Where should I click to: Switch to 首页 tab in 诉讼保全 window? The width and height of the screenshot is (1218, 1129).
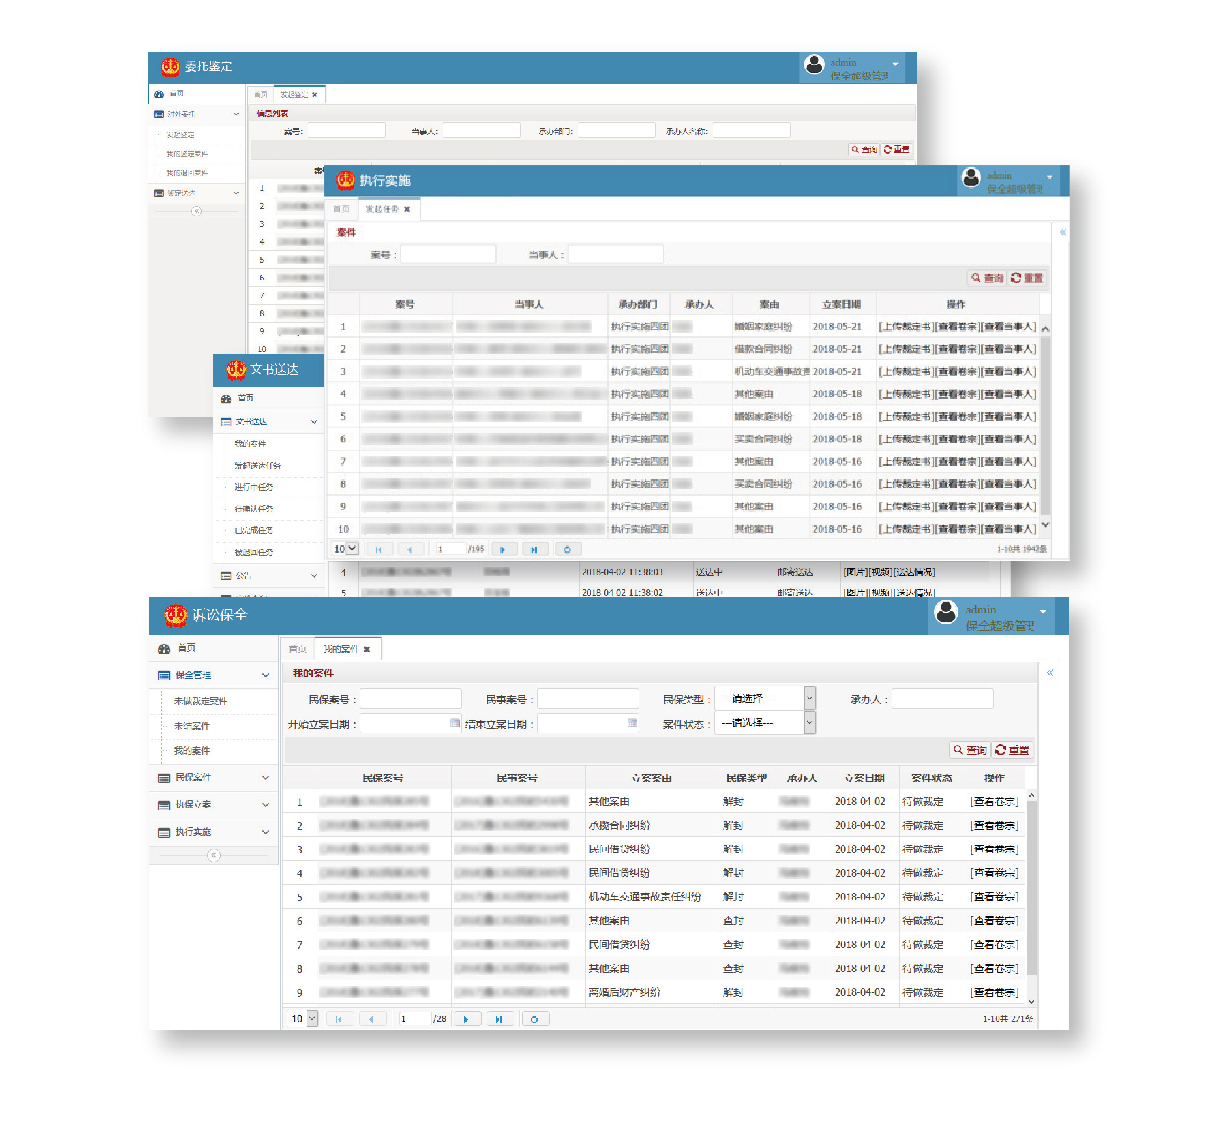click(x=297, y=649)
